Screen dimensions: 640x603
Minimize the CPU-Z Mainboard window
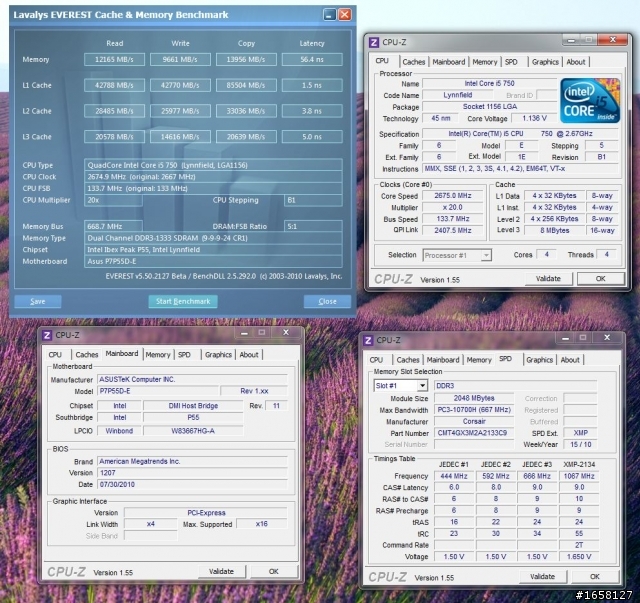click(x=244, y=333)
